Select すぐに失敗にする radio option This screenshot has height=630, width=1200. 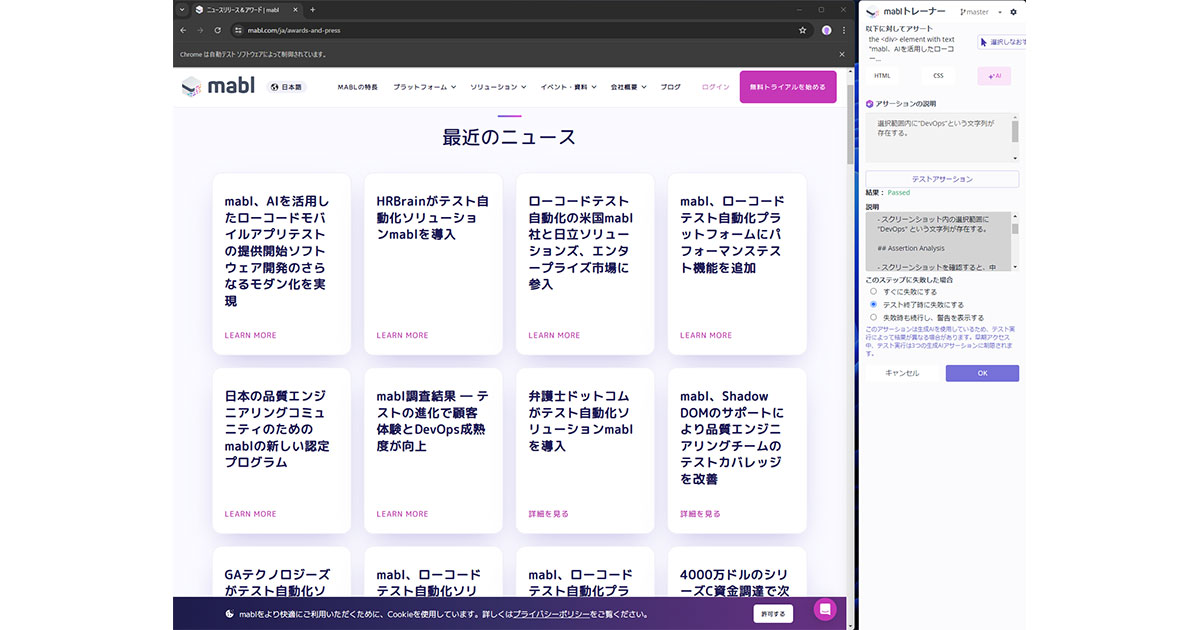point(873,292)
